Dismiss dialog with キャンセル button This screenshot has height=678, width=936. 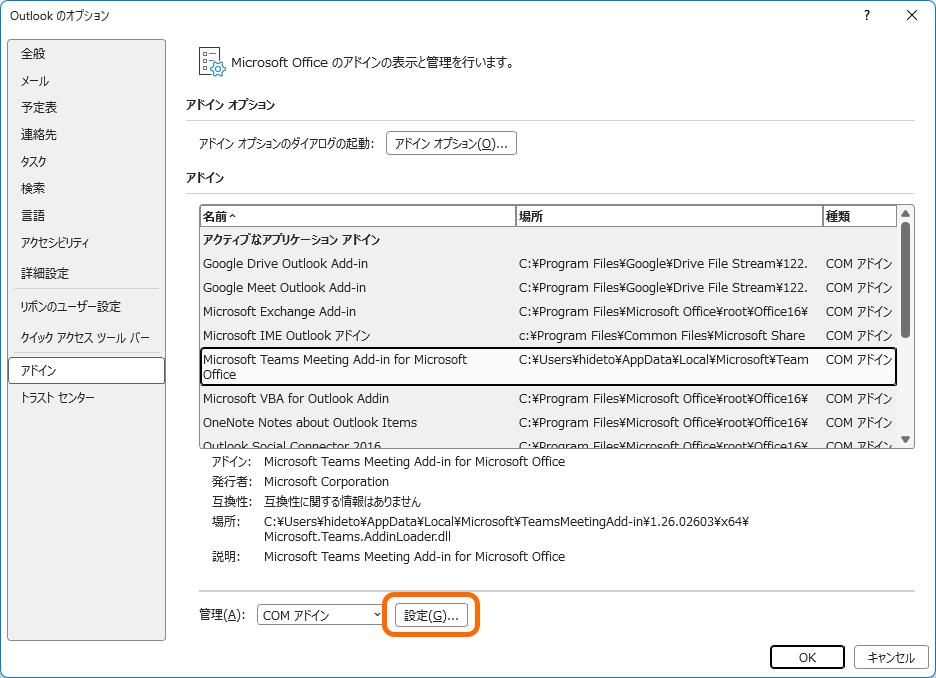click(891, 657)
